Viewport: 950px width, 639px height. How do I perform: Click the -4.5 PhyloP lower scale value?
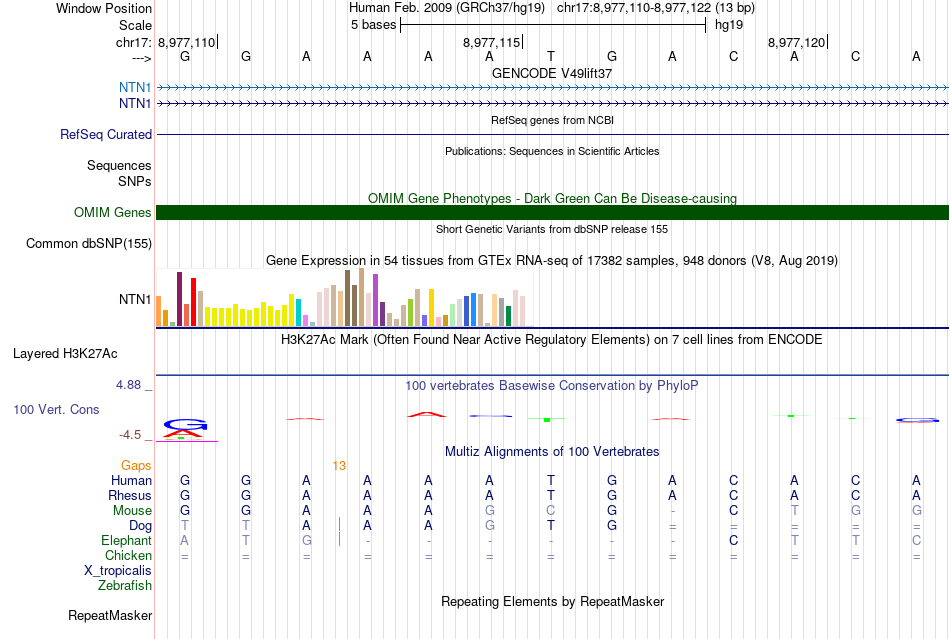[x=130, y=435]
